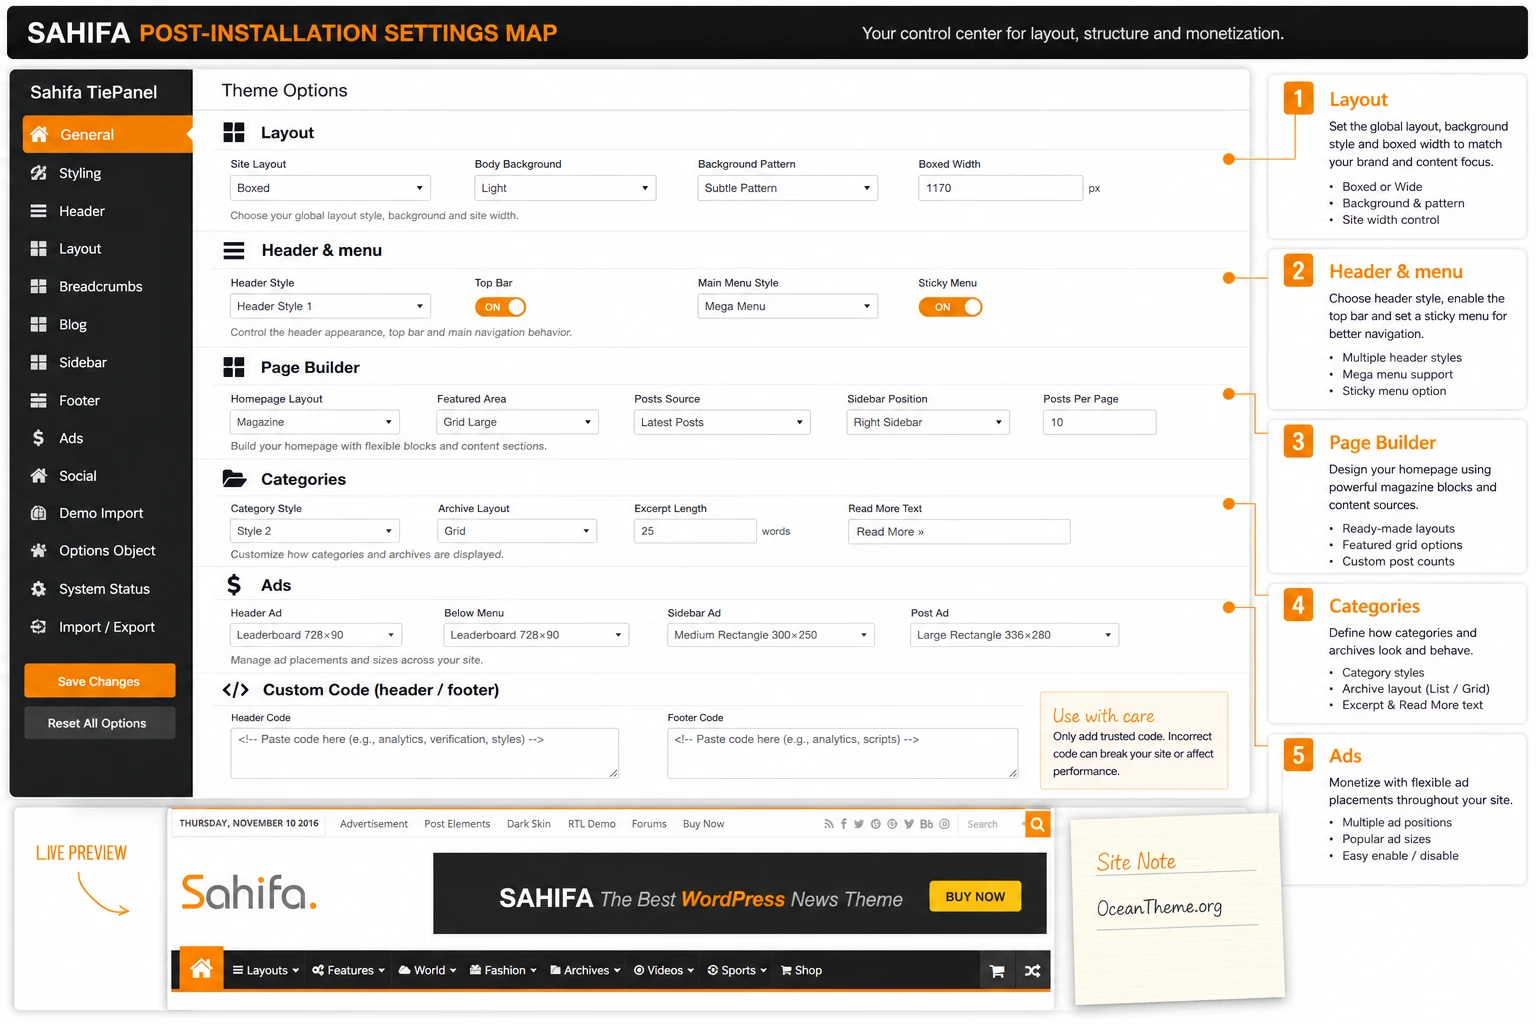The image size is (1536, 1024).
Task: Open the Body Background dropdown
Action: point(565,188)
